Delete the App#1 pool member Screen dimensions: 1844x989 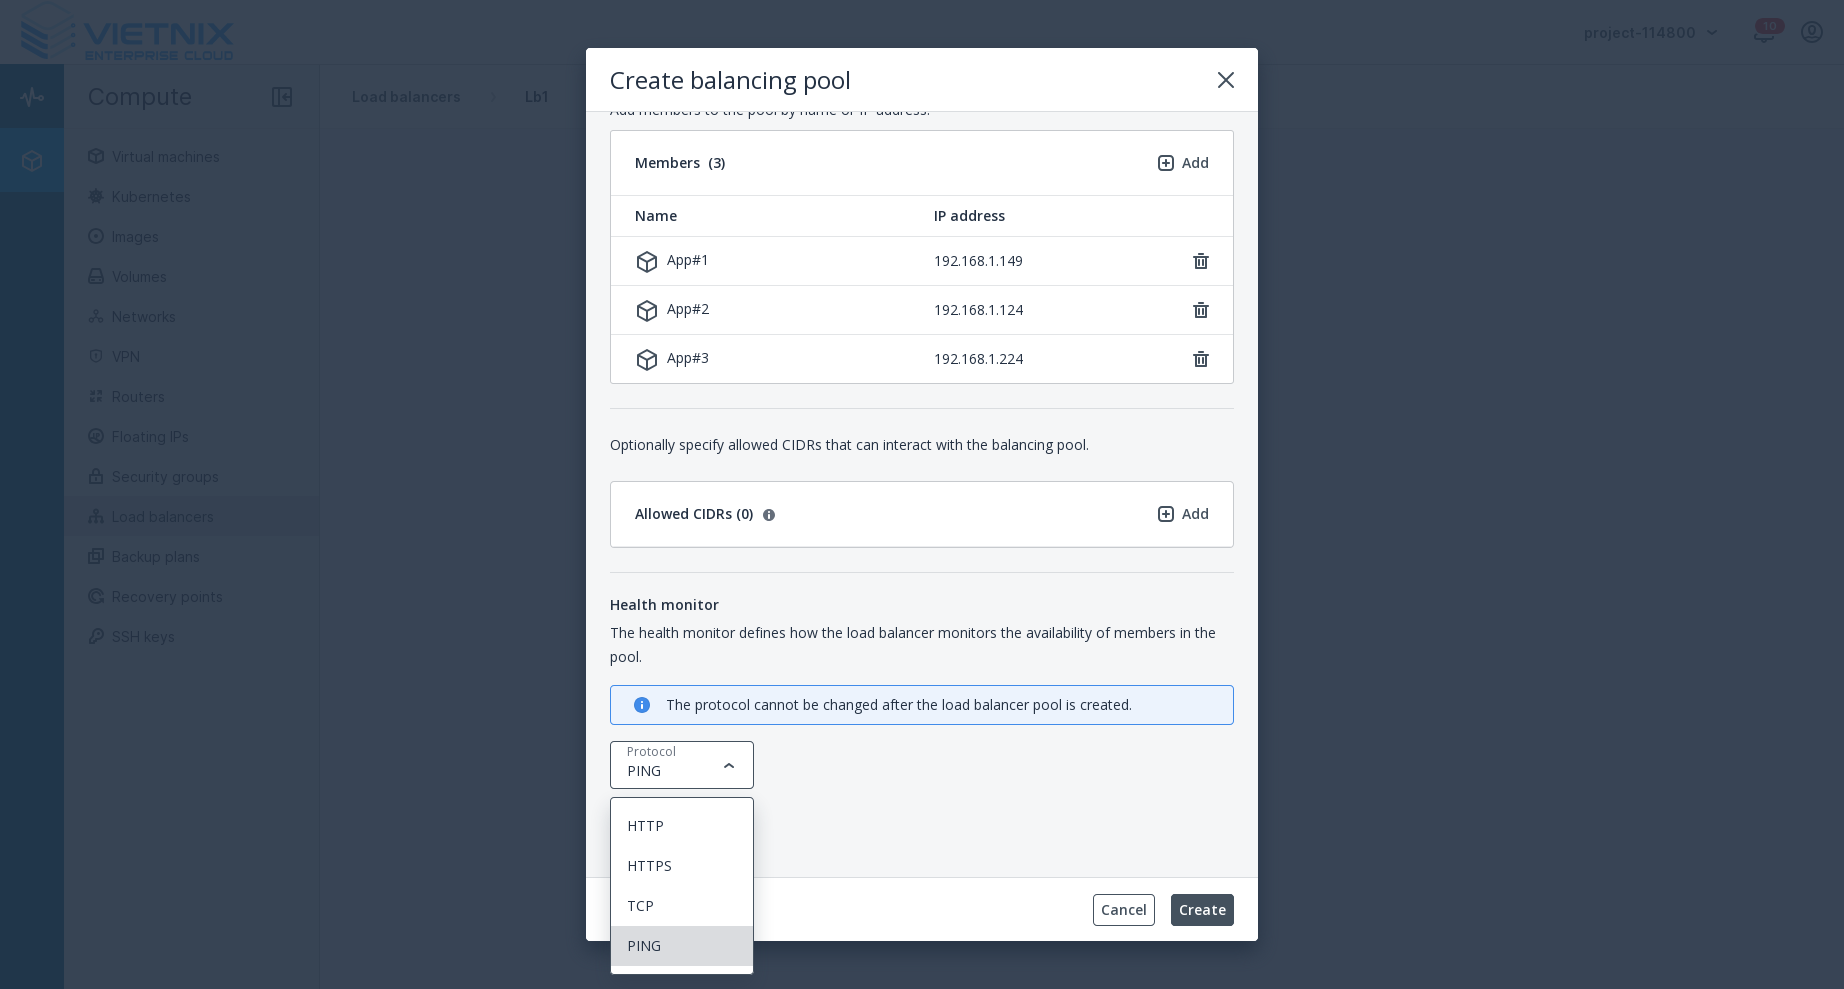[1201, 261]
